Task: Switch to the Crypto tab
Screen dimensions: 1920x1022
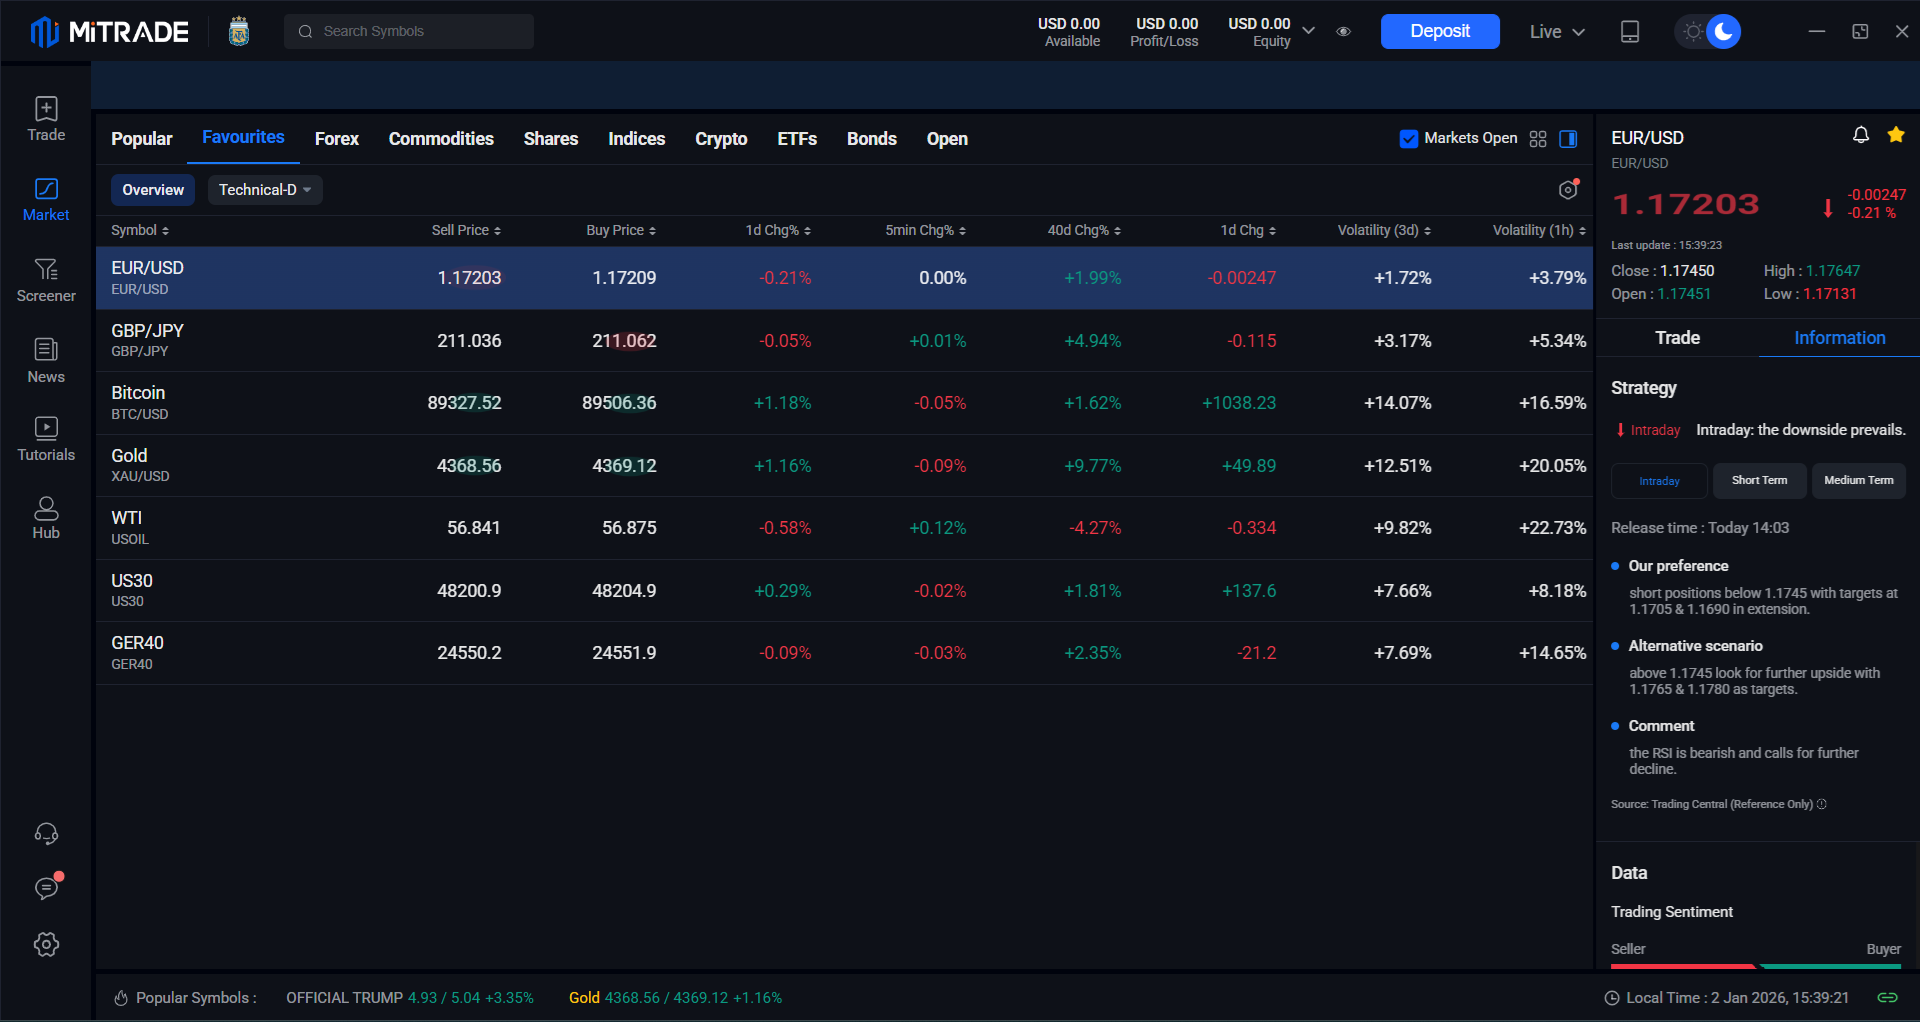Action: click(721, 139)
